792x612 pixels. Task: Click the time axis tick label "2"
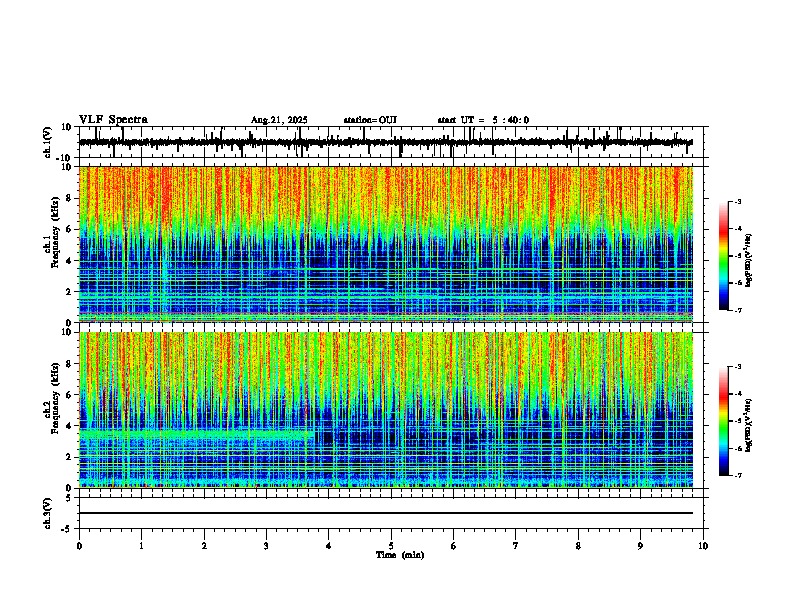pyautogui.click(x=204, y=546)
